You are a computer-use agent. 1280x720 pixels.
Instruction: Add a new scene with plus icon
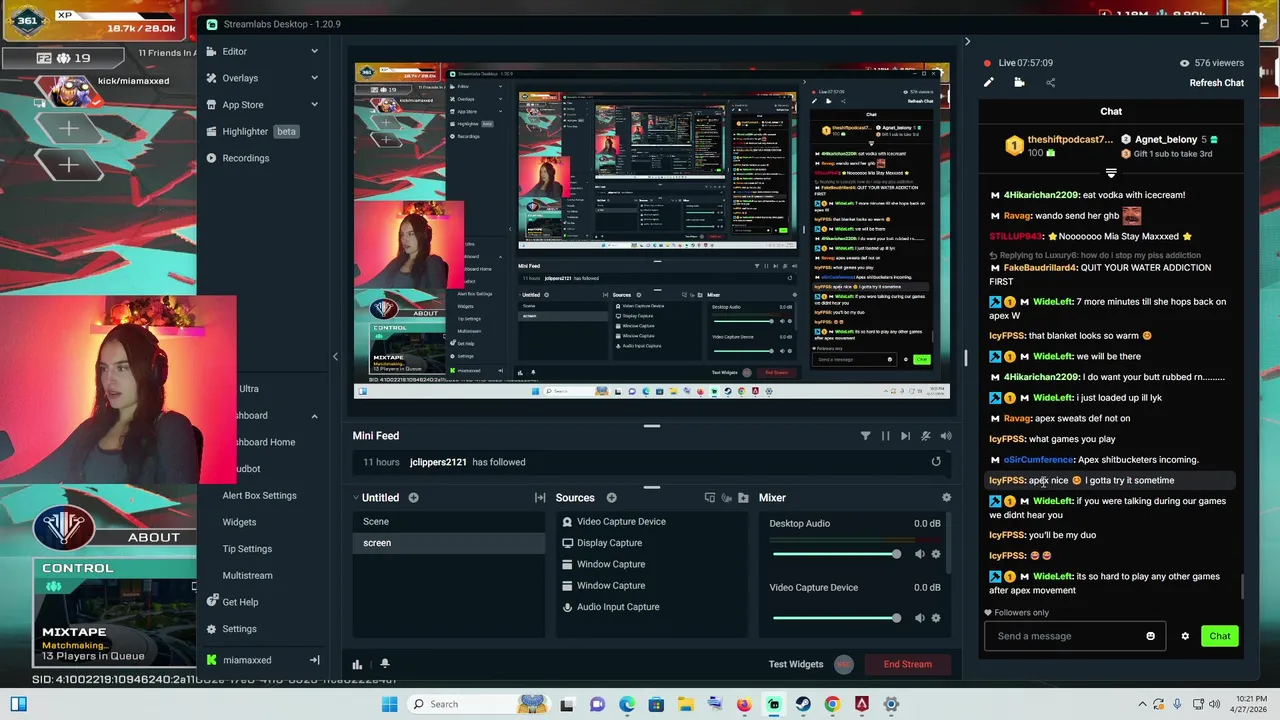tap(413, 498)
